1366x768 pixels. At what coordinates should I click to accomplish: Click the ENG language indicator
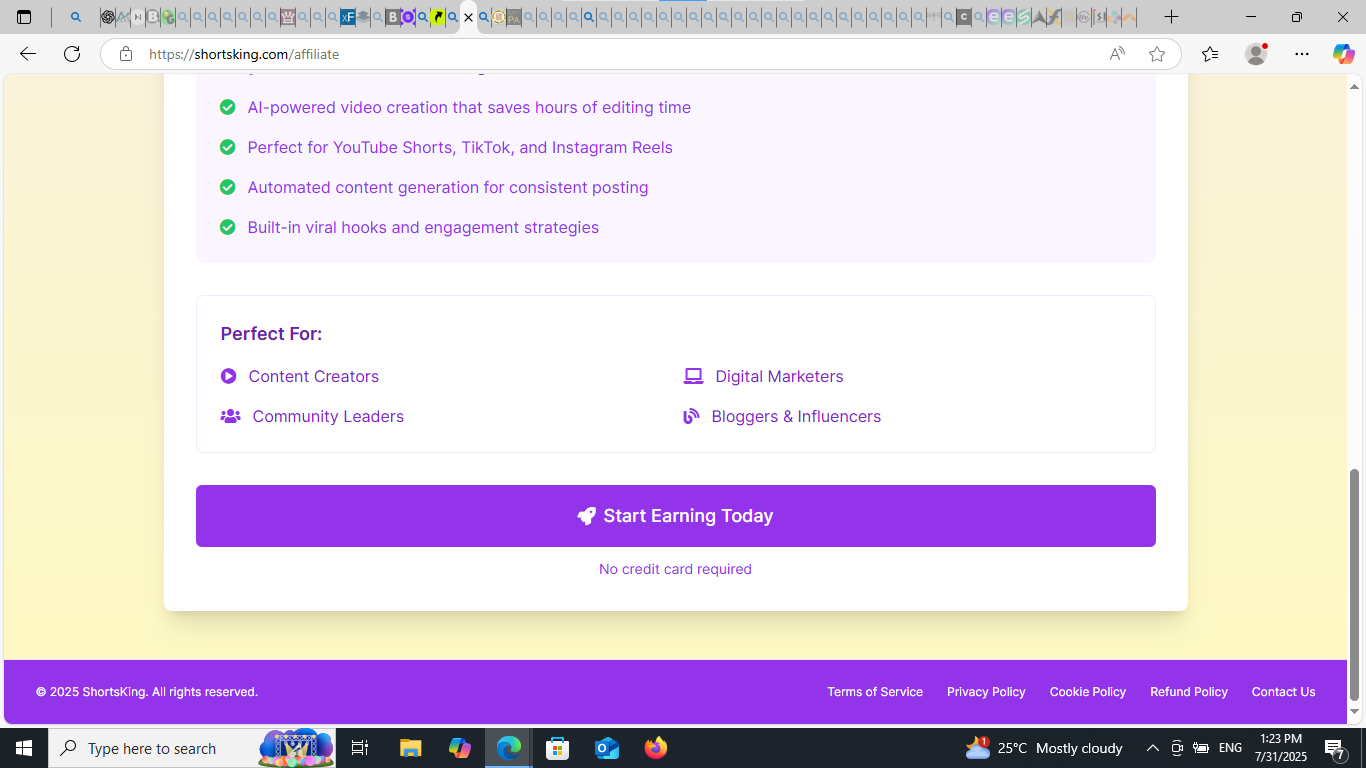(x=1230, y=748)
